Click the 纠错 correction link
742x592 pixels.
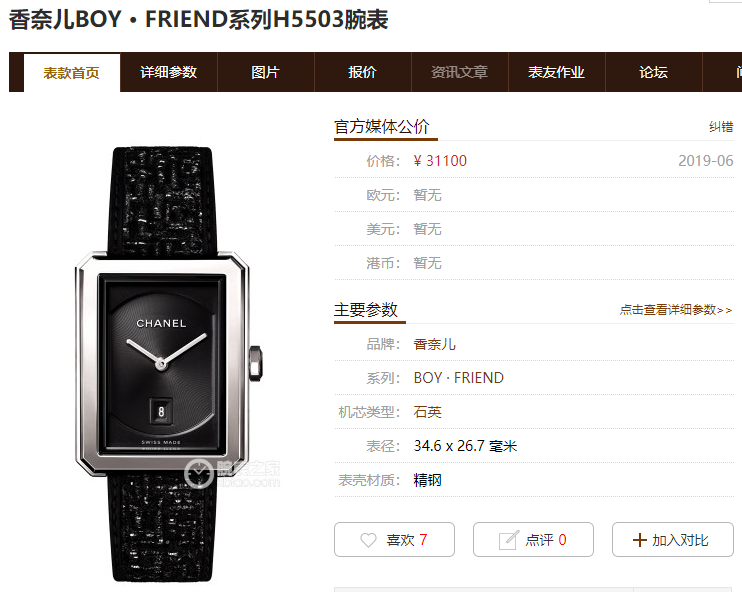click(x=721, y=127)
